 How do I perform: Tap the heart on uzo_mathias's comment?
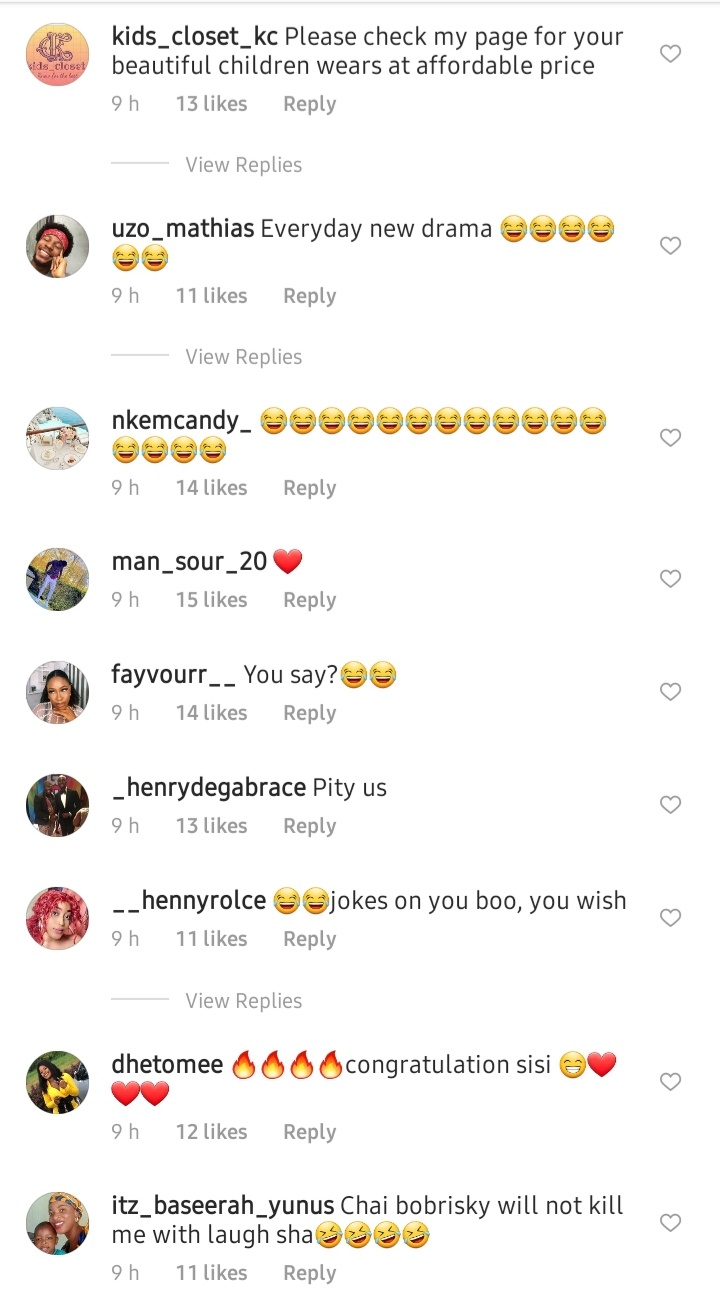tap(670, 246)
